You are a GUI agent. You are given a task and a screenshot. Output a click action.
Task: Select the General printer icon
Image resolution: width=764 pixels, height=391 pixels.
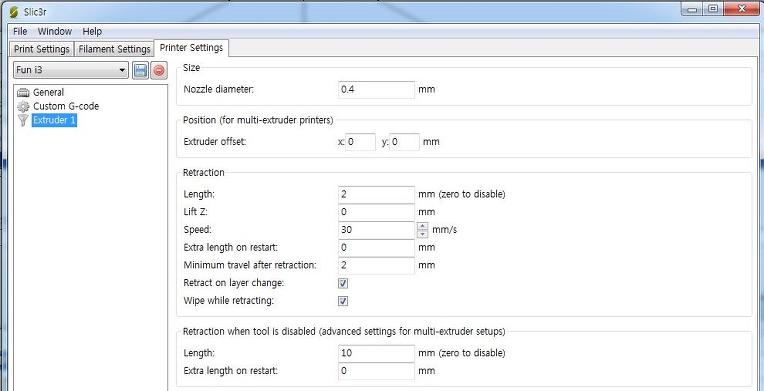[23, 93]
